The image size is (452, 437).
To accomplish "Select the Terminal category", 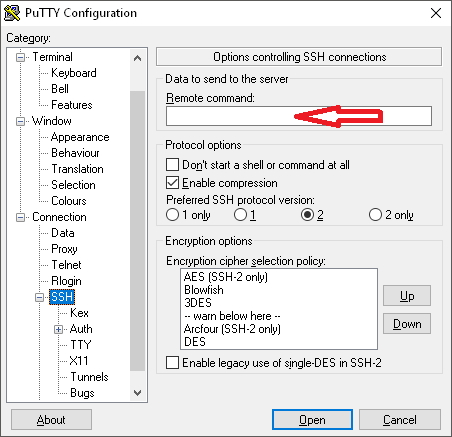I will point(52,57).
